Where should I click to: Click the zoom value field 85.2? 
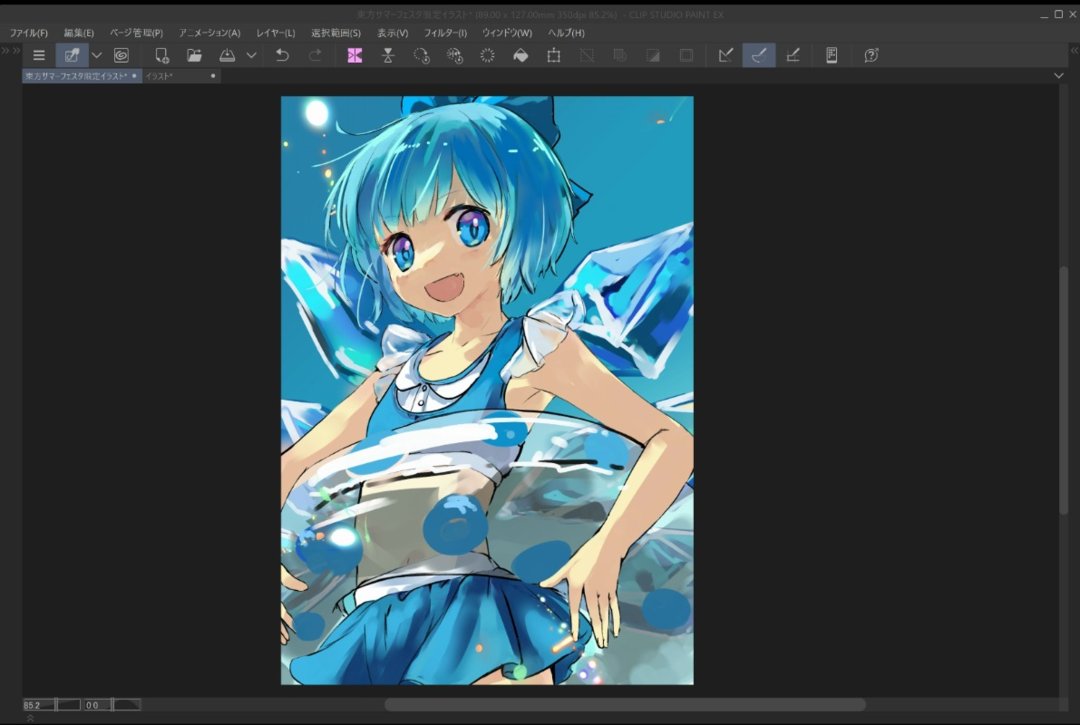pyautogui.click(x=32, y=705)
